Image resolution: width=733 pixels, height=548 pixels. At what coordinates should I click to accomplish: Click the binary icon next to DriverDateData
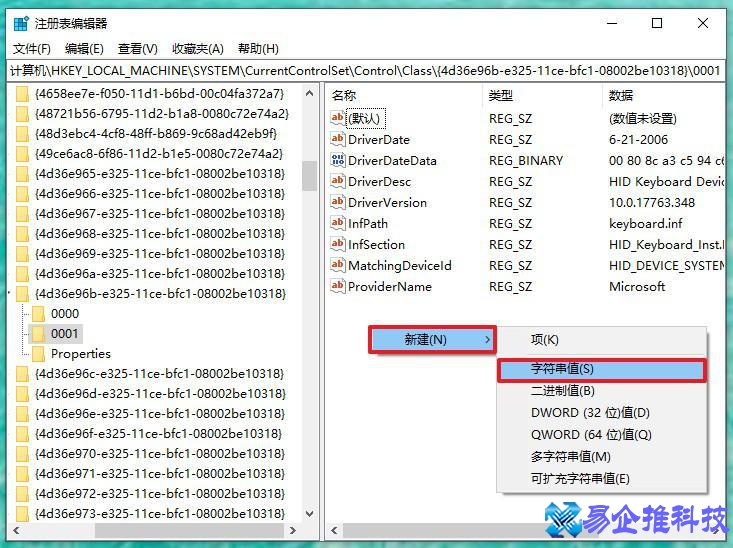tap(337, 161)
